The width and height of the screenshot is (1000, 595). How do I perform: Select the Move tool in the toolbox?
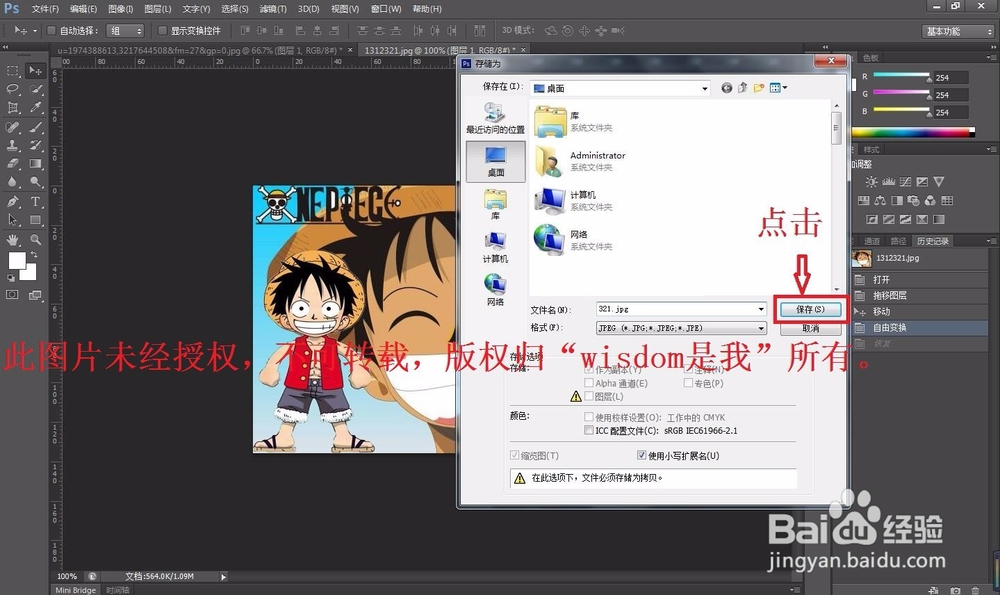coord(35,71)
